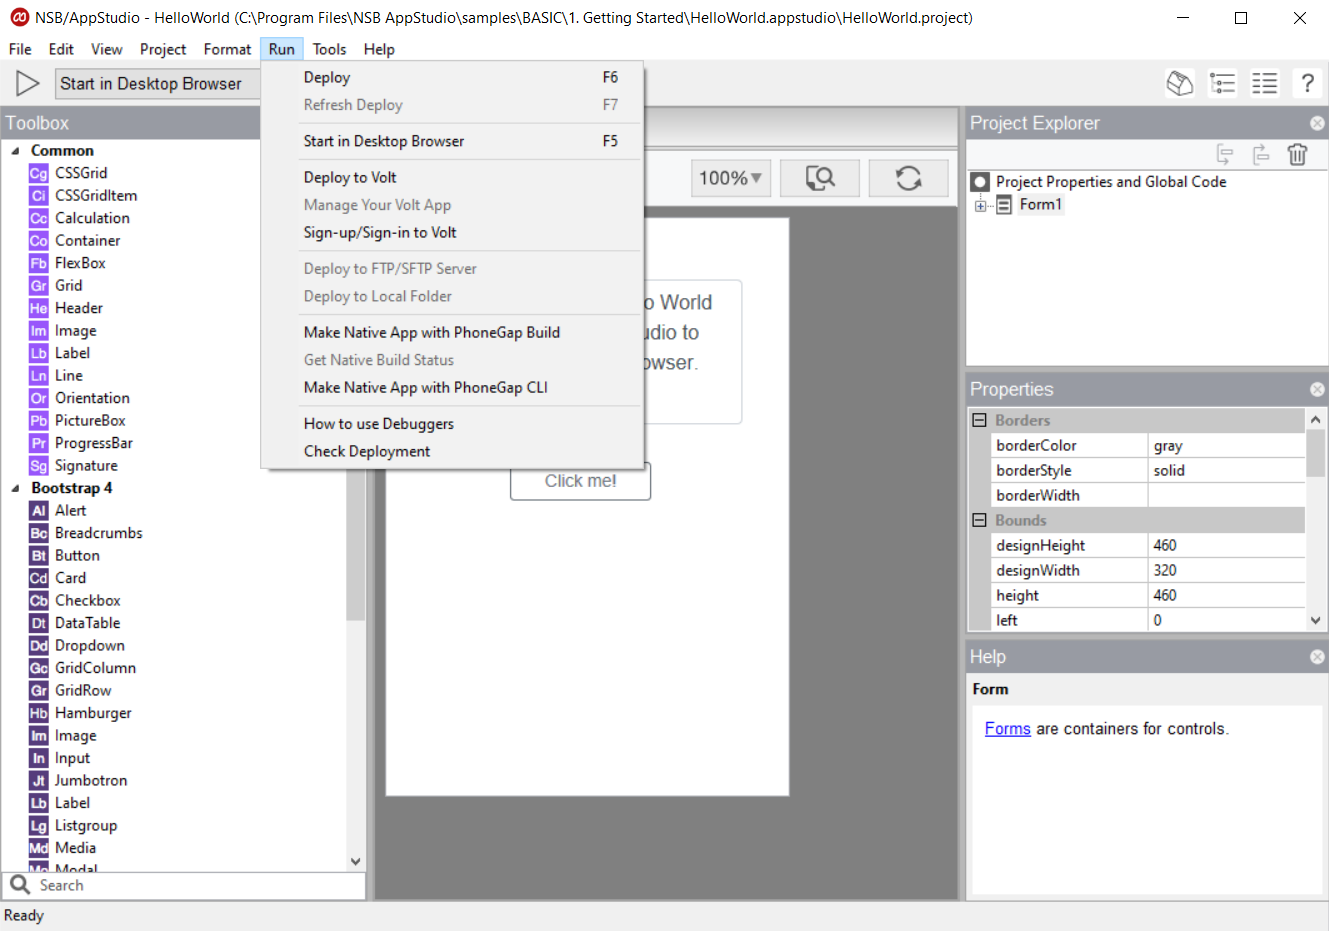Choose Make Native App with PhoneGap CLI
The image size is (1329, 931).
(x=451, y=388)
